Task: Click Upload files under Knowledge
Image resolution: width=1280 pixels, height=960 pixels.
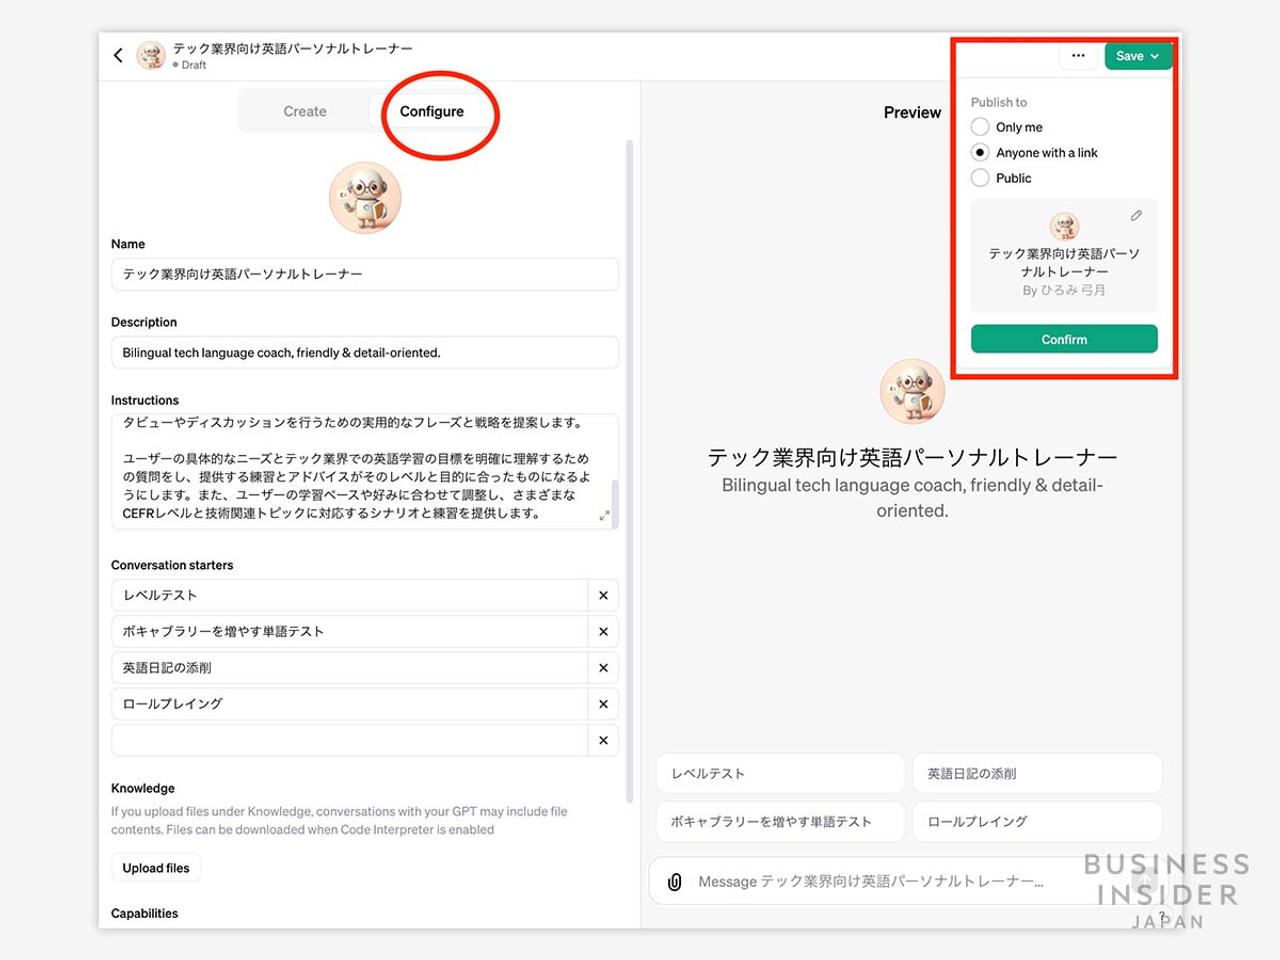Action: point(155,867)
